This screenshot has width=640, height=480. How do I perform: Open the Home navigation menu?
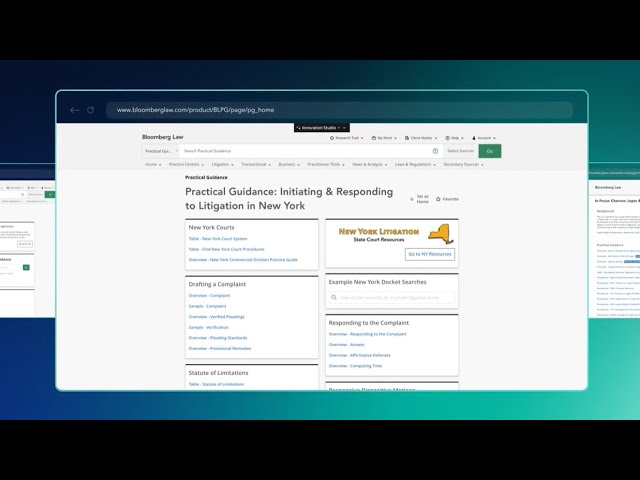point(153,164)
